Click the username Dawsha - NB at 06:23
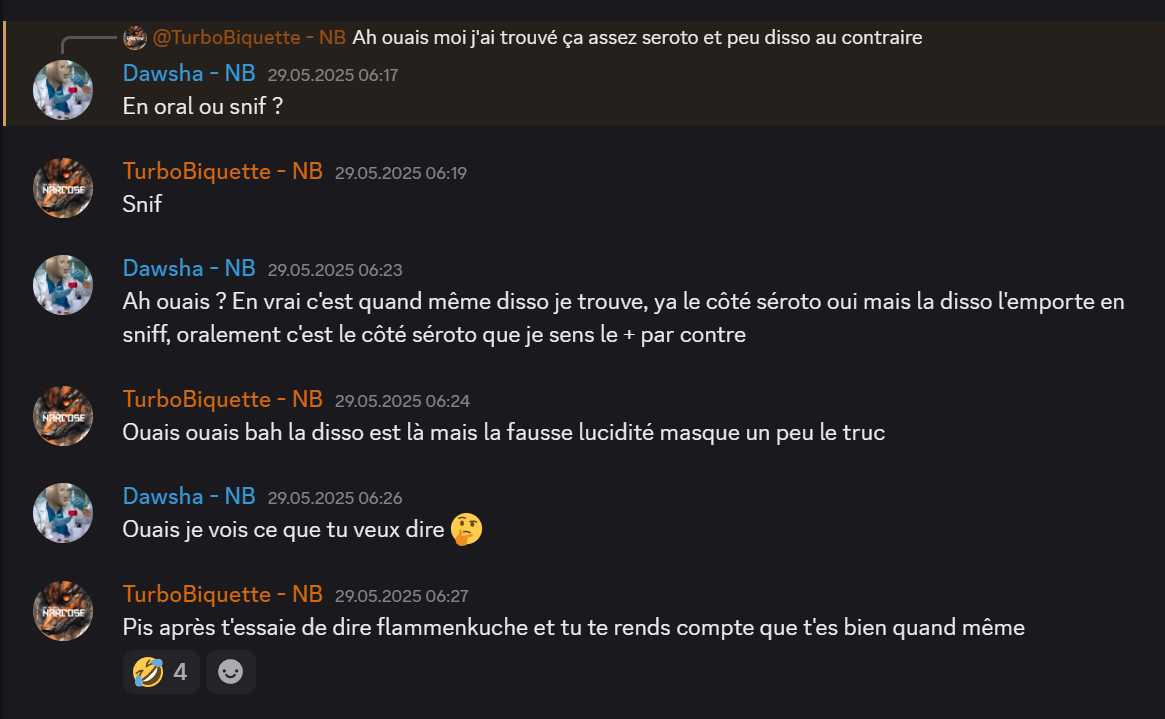The width and height of the screenshot is (1165, 719). coord(189,268)
